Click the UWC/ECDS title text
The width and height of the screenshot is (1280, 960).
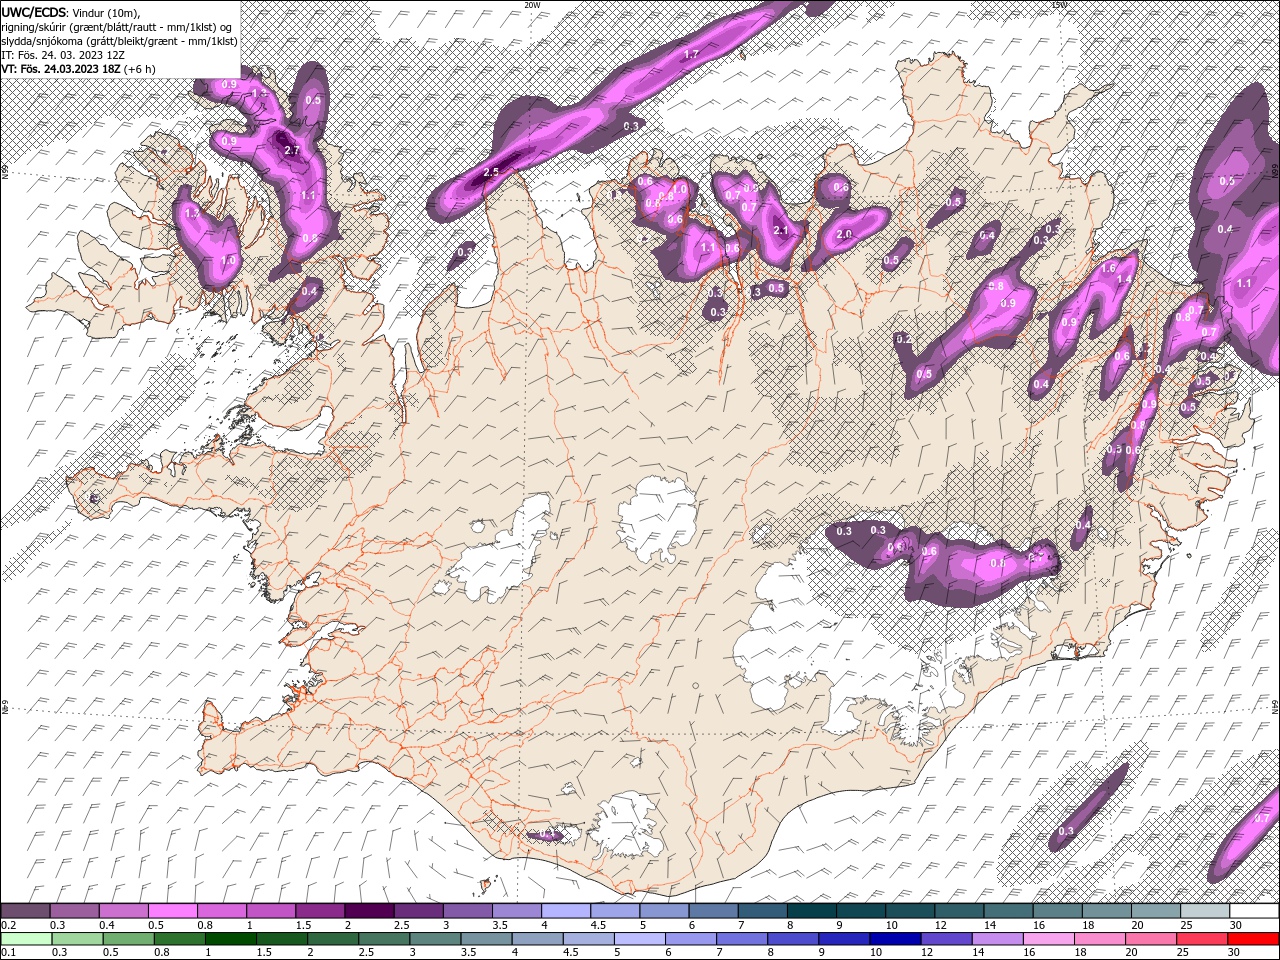point(34,11)
